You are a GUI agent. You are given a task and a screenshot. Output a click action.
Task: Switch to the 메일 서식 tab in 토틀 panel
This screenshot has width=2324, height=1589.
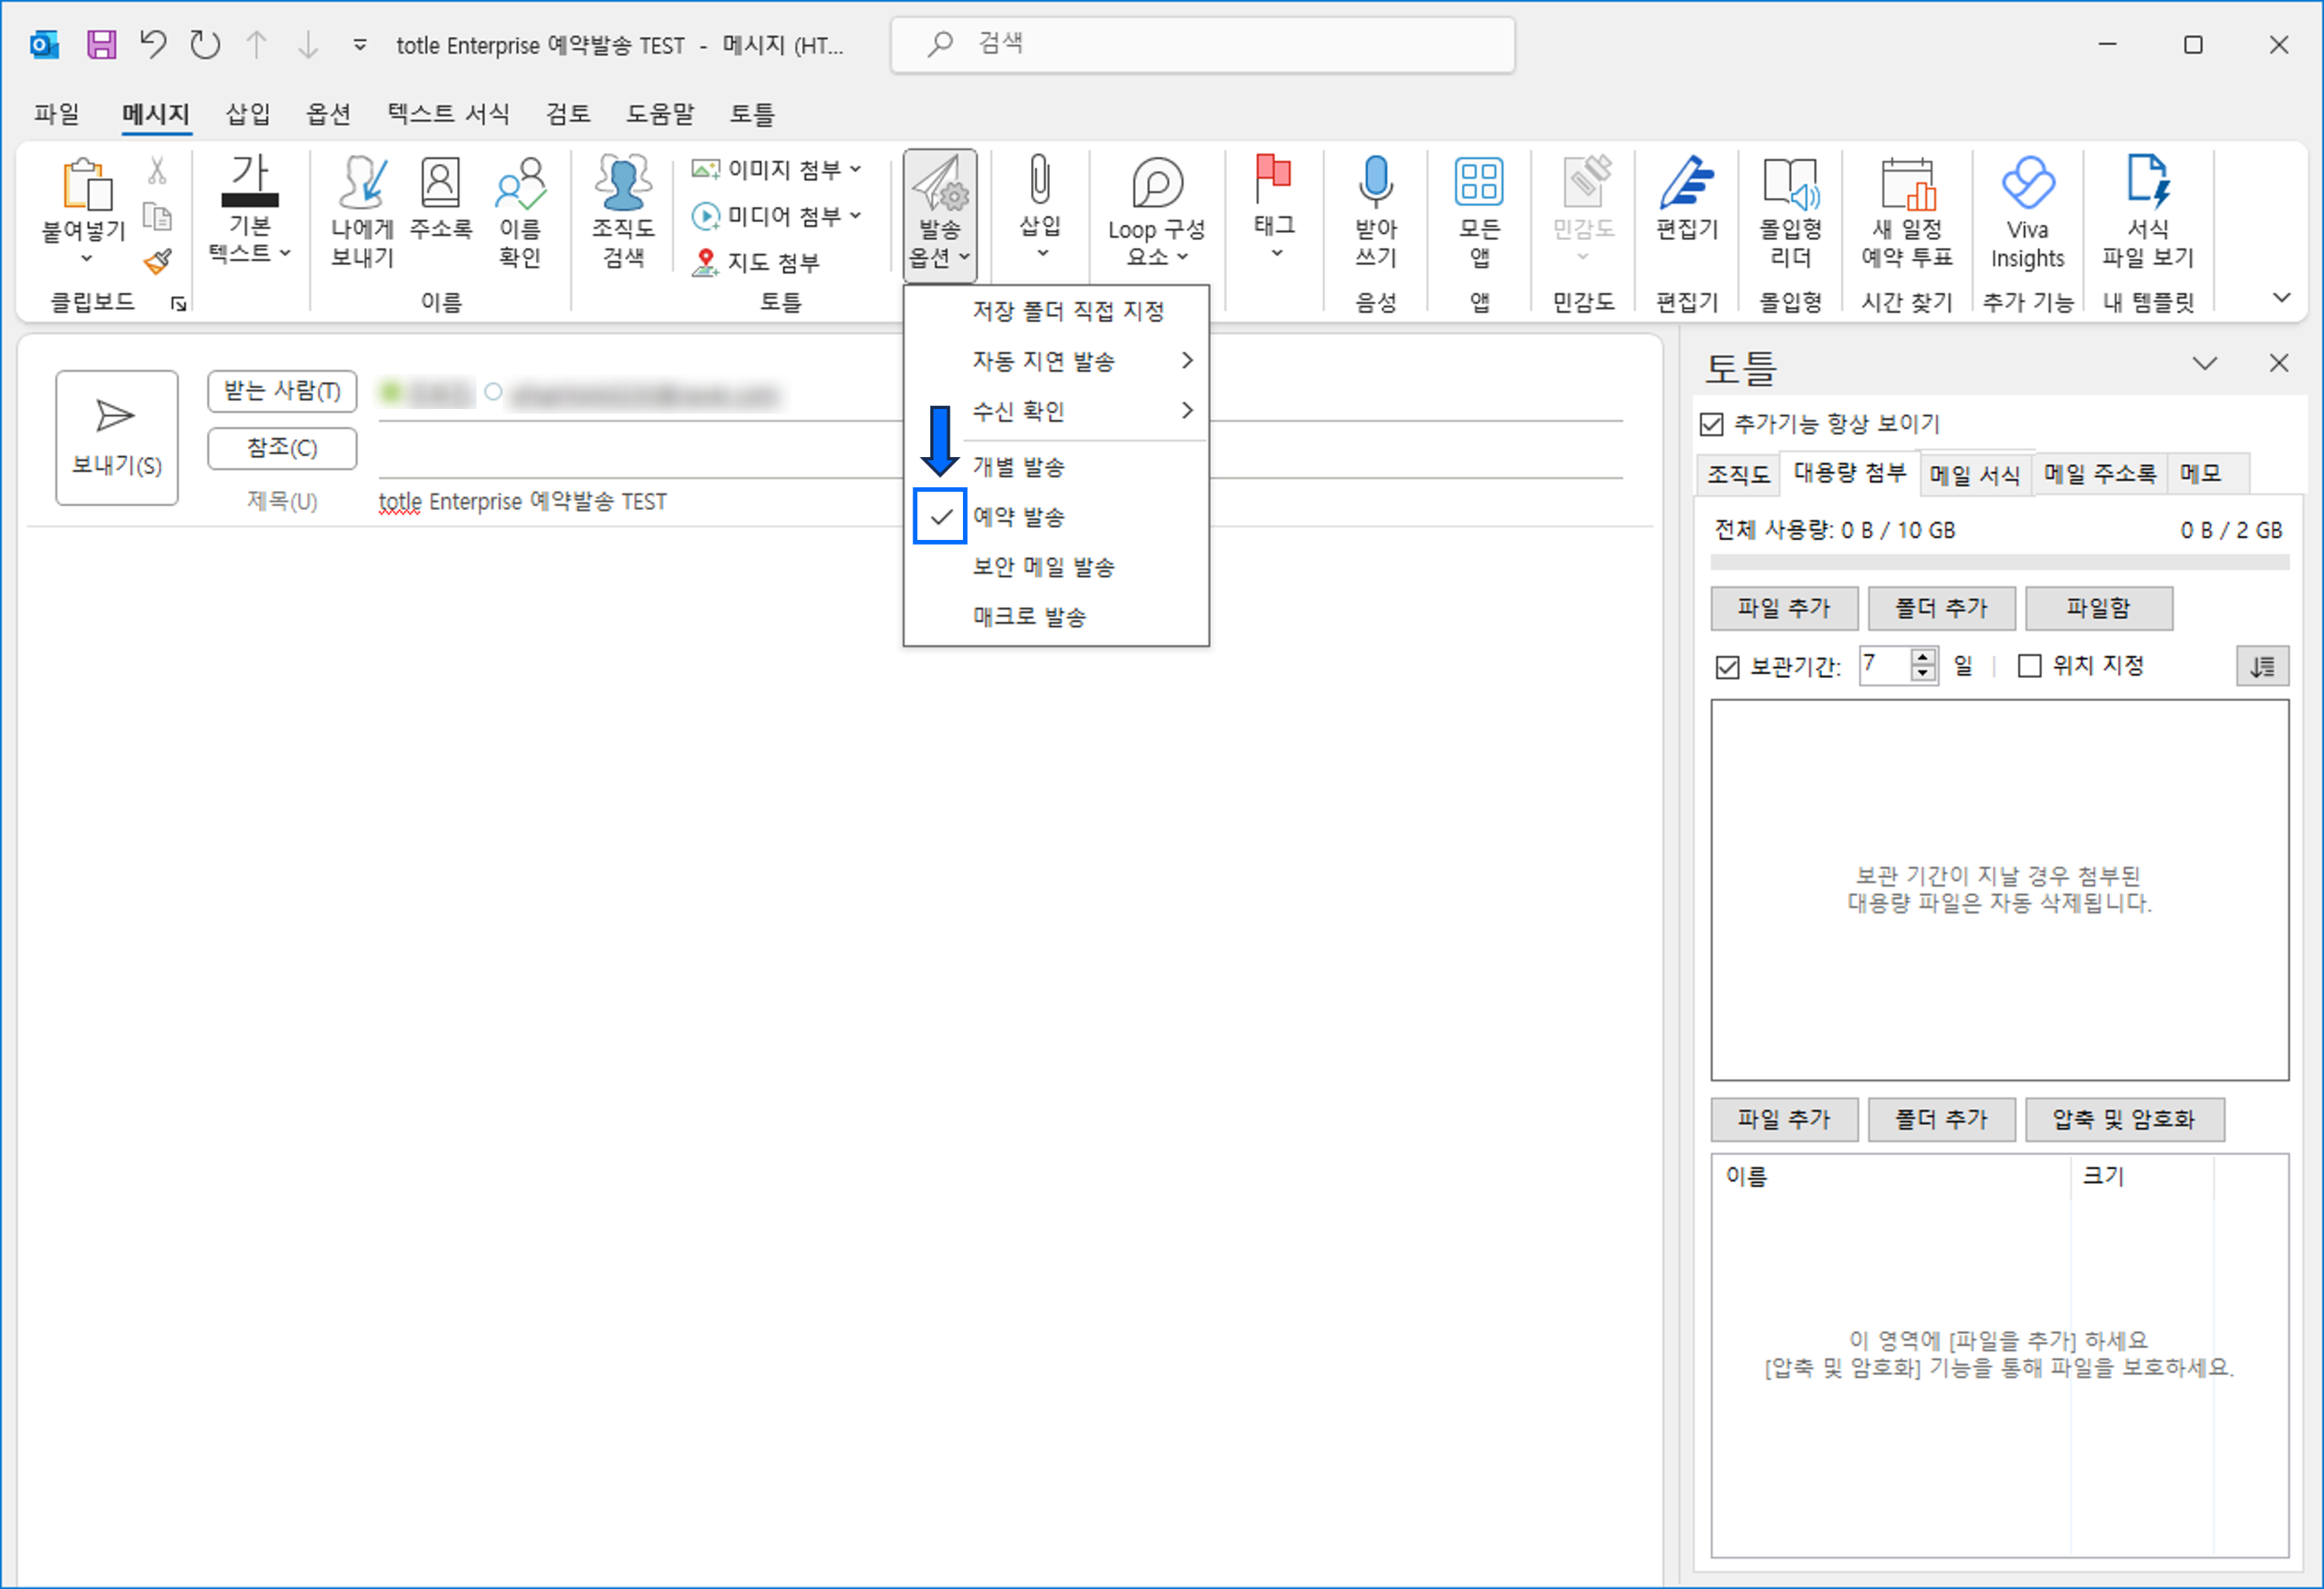tap(1975, 474)
